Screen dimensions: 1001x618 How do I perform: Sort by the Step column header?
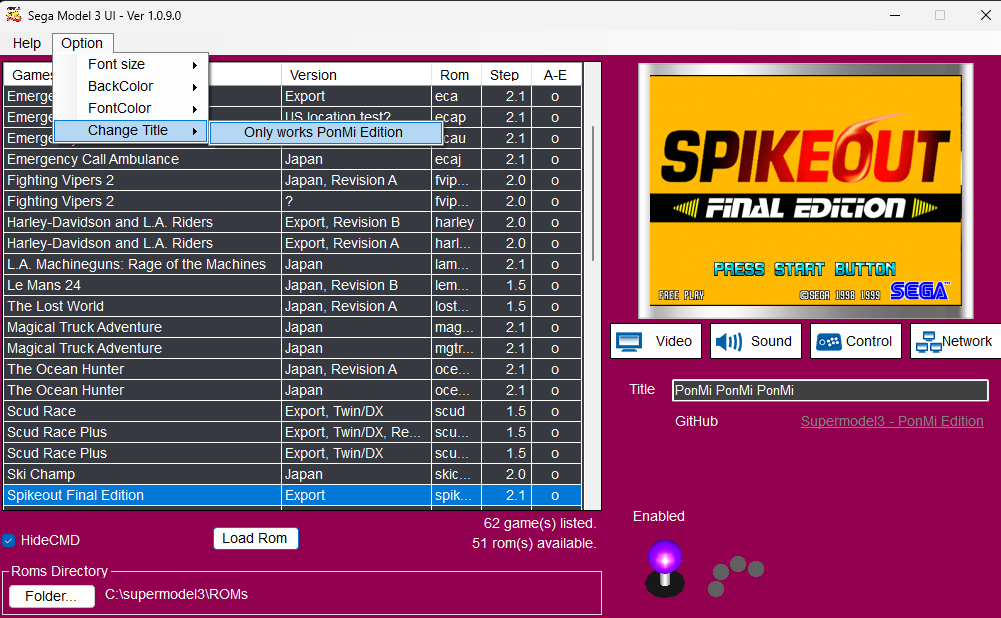[504, 75]
